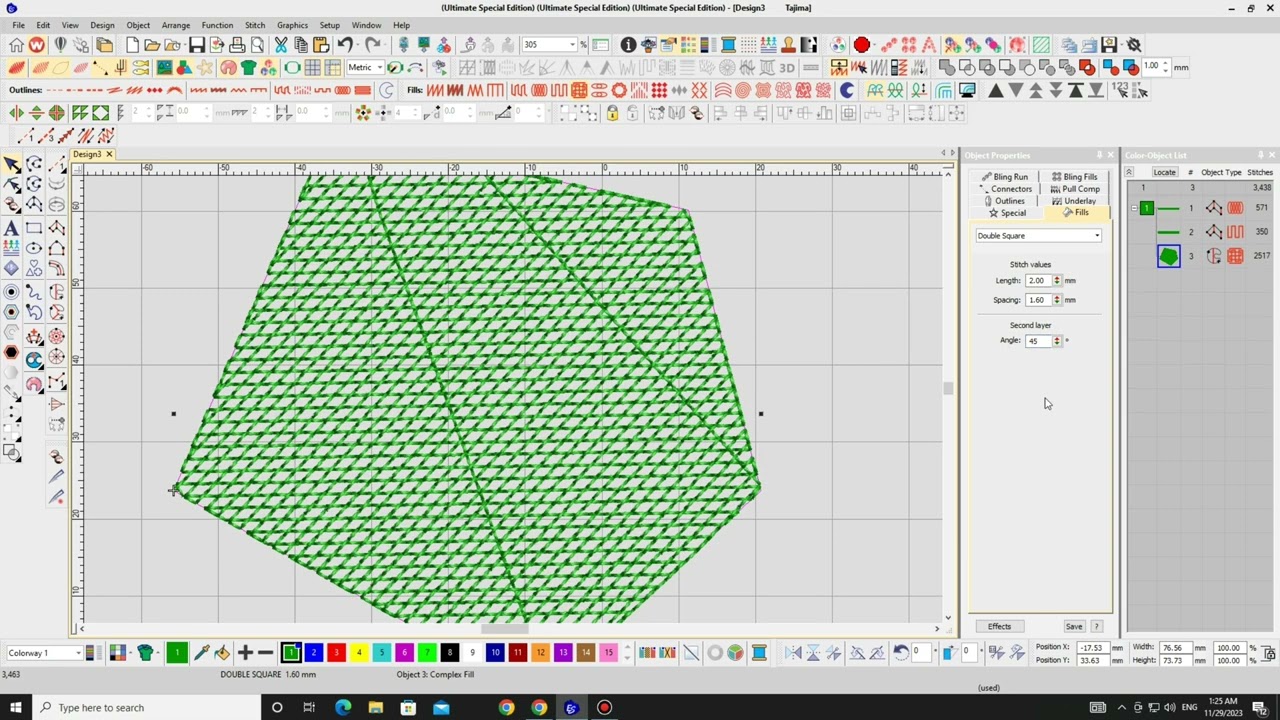Viewport: 1280px width, 720px height.
Task: Select yellow color swatch 4
Action: click(x=359, y=653)
